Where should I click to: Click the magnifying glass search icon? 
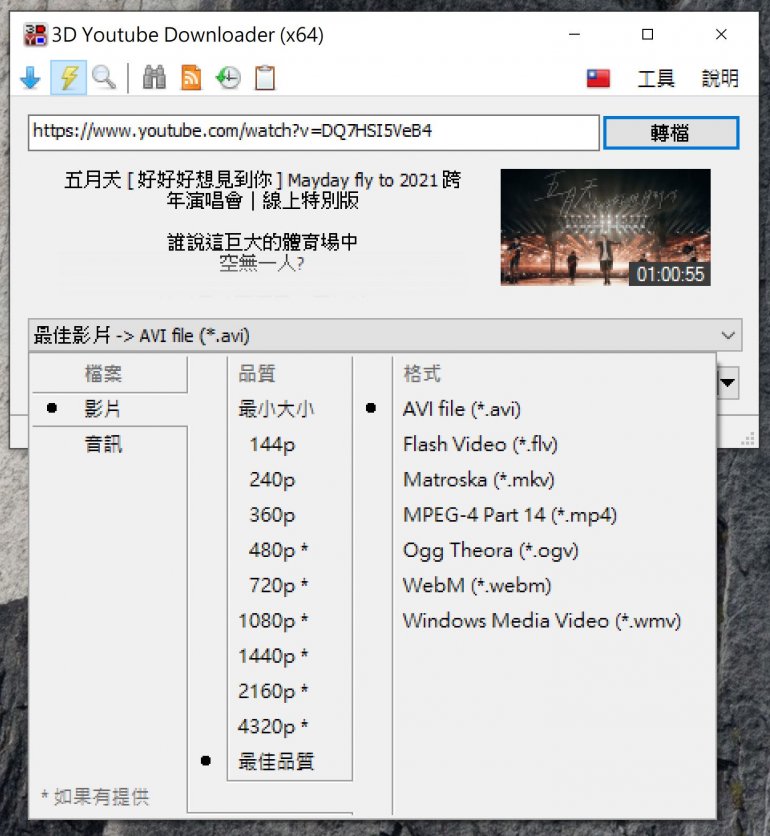tap(104, 78)
